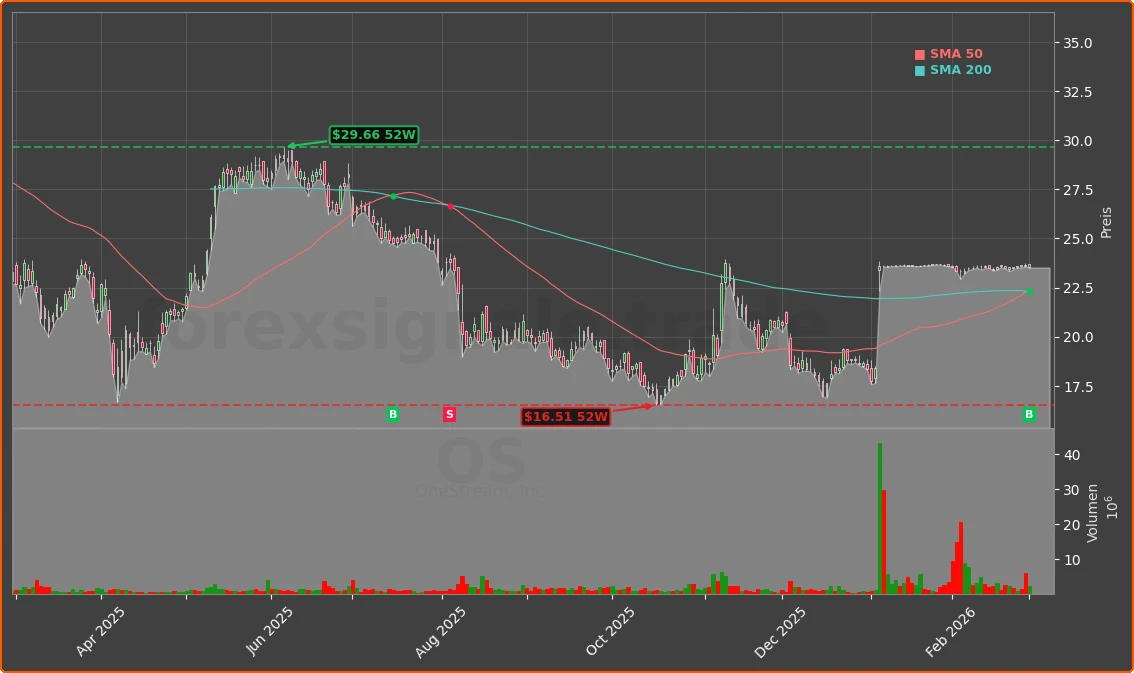The image size is (1134, 673).
Task: Expand the $29.66 52W high label
Action: pos(373,134)
